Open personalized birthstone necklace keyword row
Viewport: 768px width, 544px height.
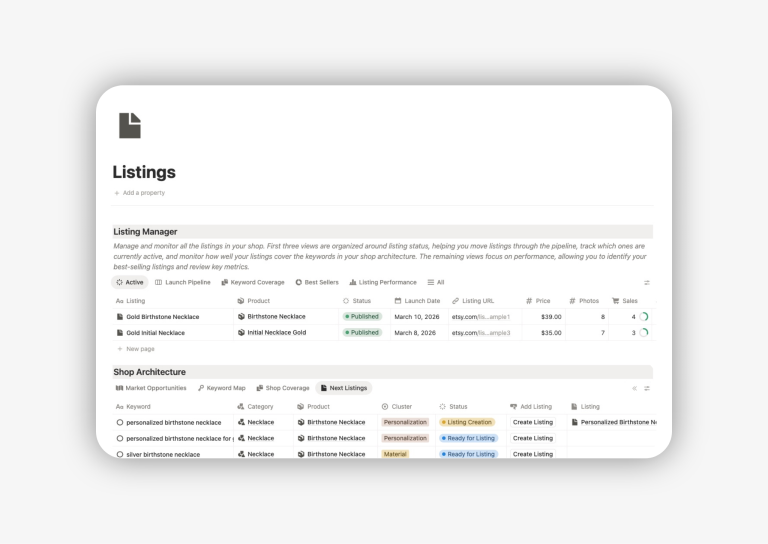pos(173,423)
